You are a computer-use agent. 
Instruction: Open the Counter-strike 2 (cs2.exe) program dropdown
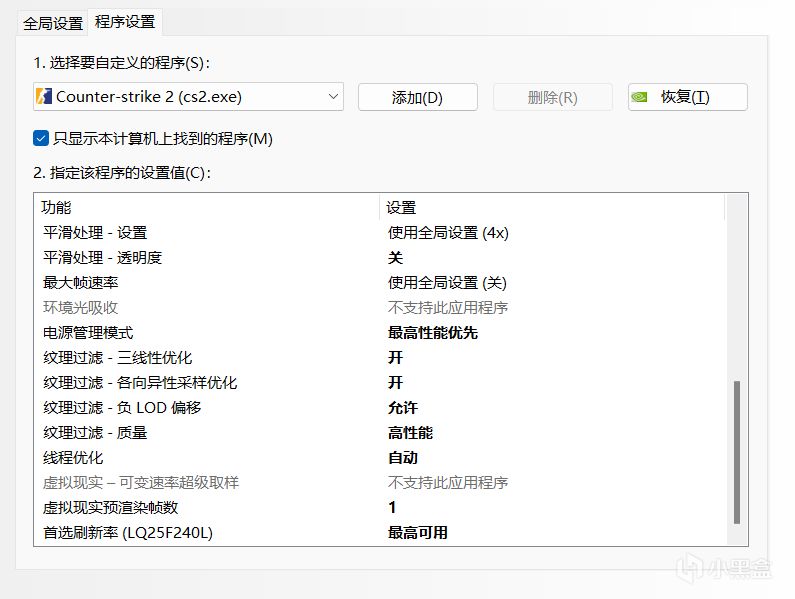[189, 96]
